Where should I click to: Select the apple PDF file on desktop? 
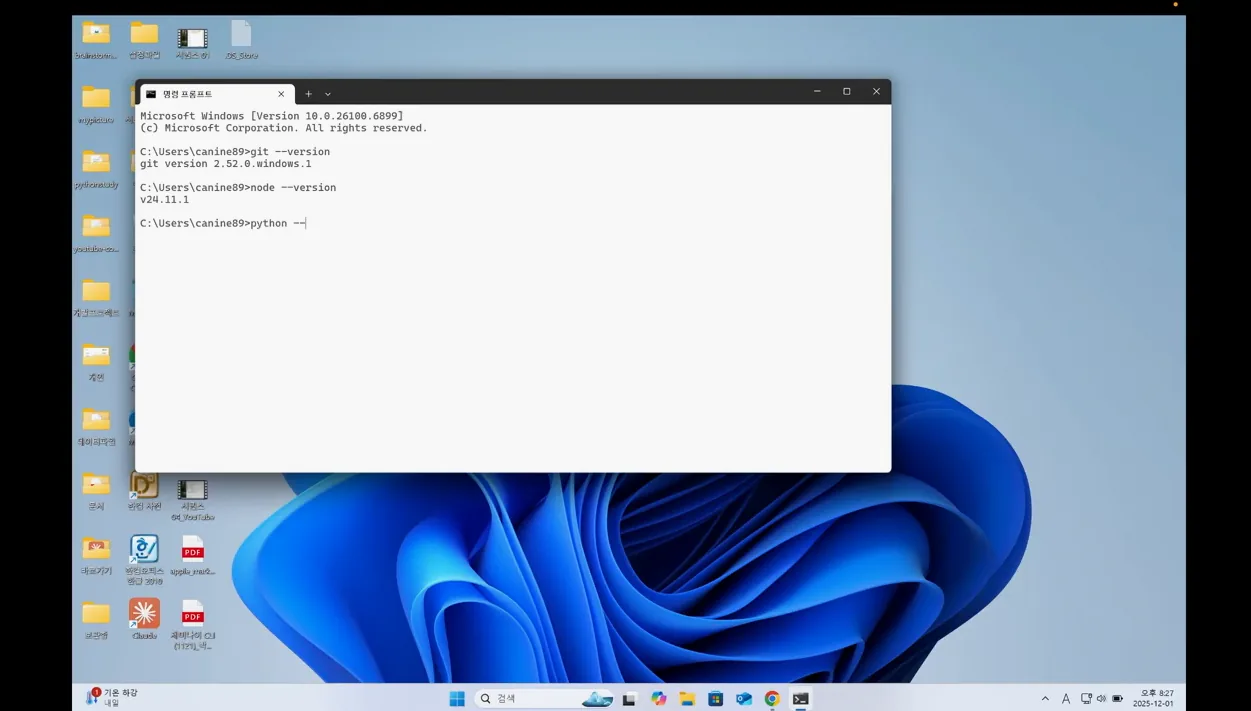point(192,555)
